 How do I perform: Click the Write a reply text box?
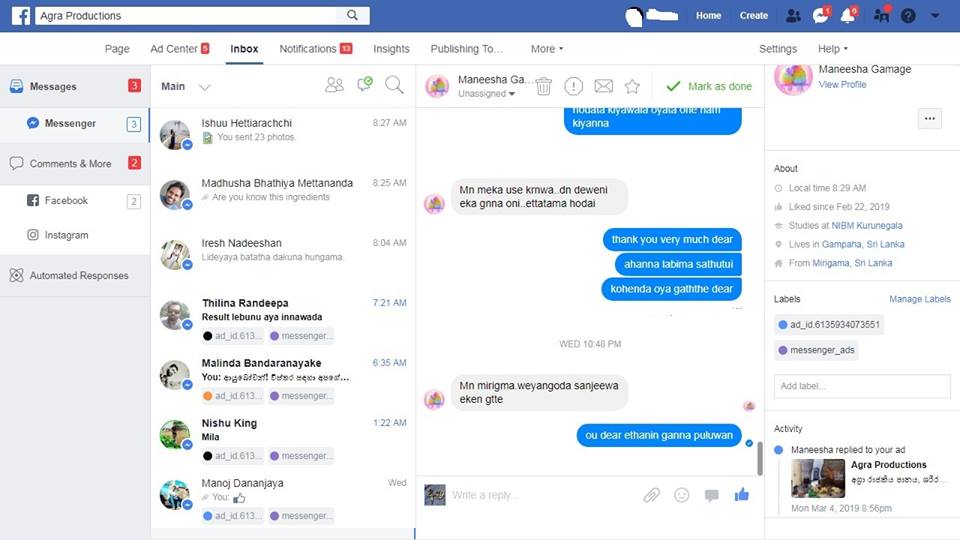click(x=542, y=495)
